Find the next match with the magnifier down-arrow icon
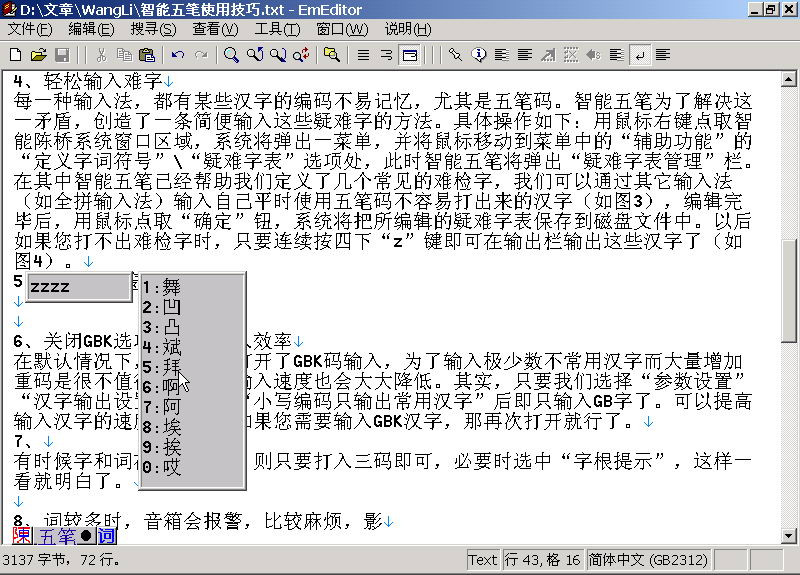800x575 pixels. tap(278, 55)
